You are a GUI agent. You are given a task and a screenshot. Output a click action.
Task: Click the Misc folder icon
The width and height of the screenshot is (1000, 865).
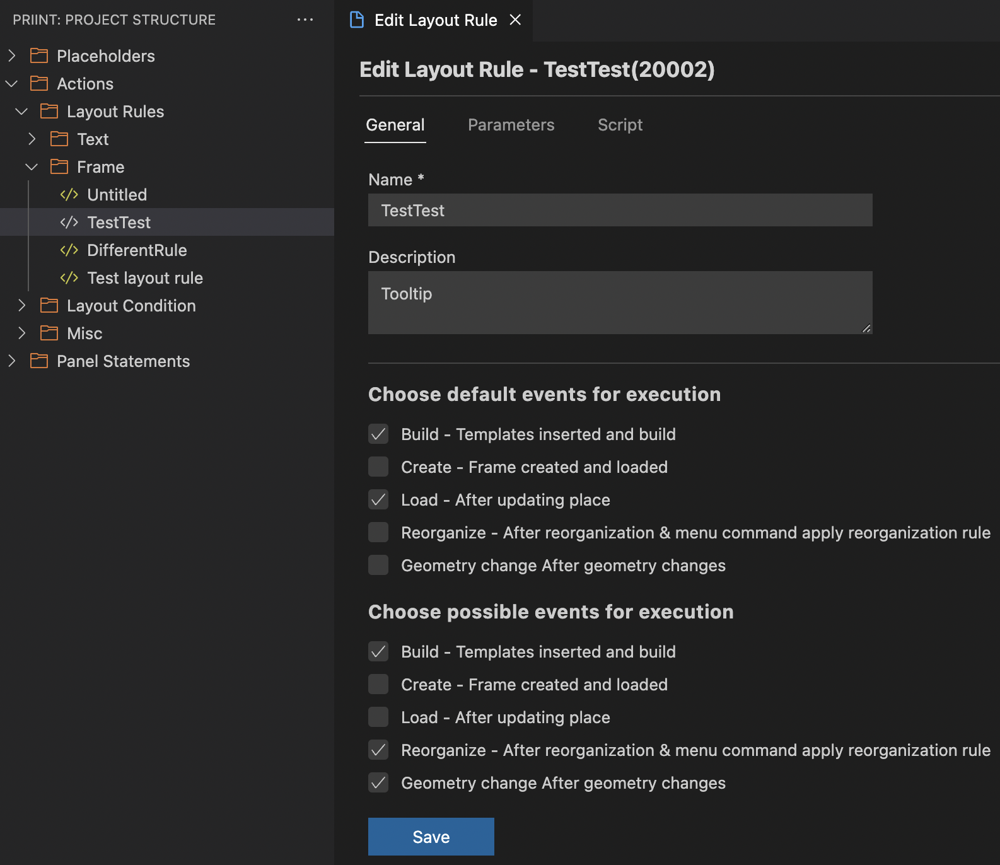(x=49, y=333)
